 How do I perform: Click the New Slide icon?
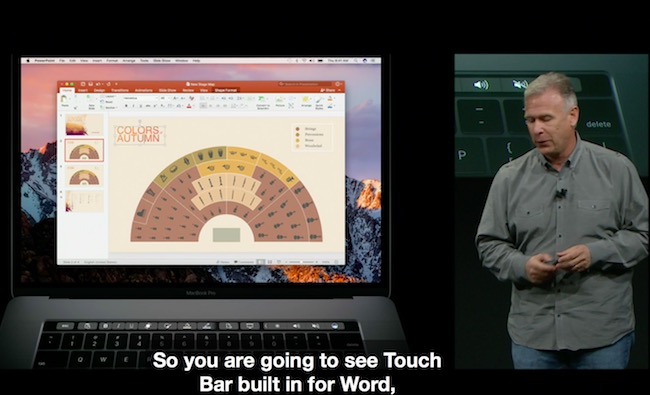(90, 102)
